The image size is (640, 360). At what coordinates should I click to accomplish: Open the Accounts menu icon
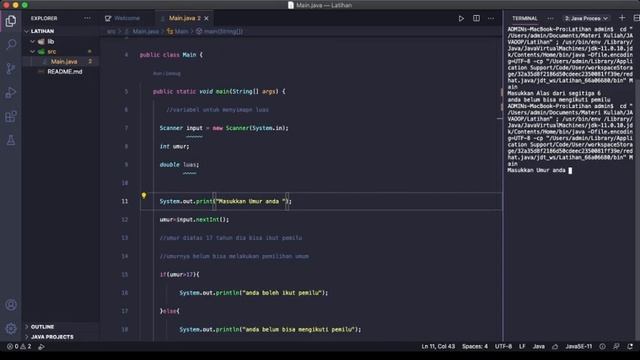pyautogui.click(x=11, y=304)
